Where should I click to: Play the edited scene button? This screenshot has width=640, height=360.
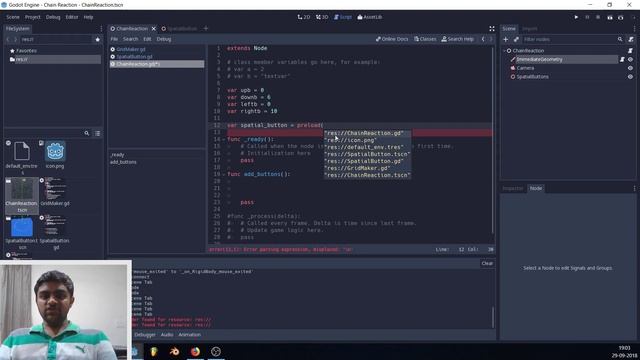(x=610, y=17)
